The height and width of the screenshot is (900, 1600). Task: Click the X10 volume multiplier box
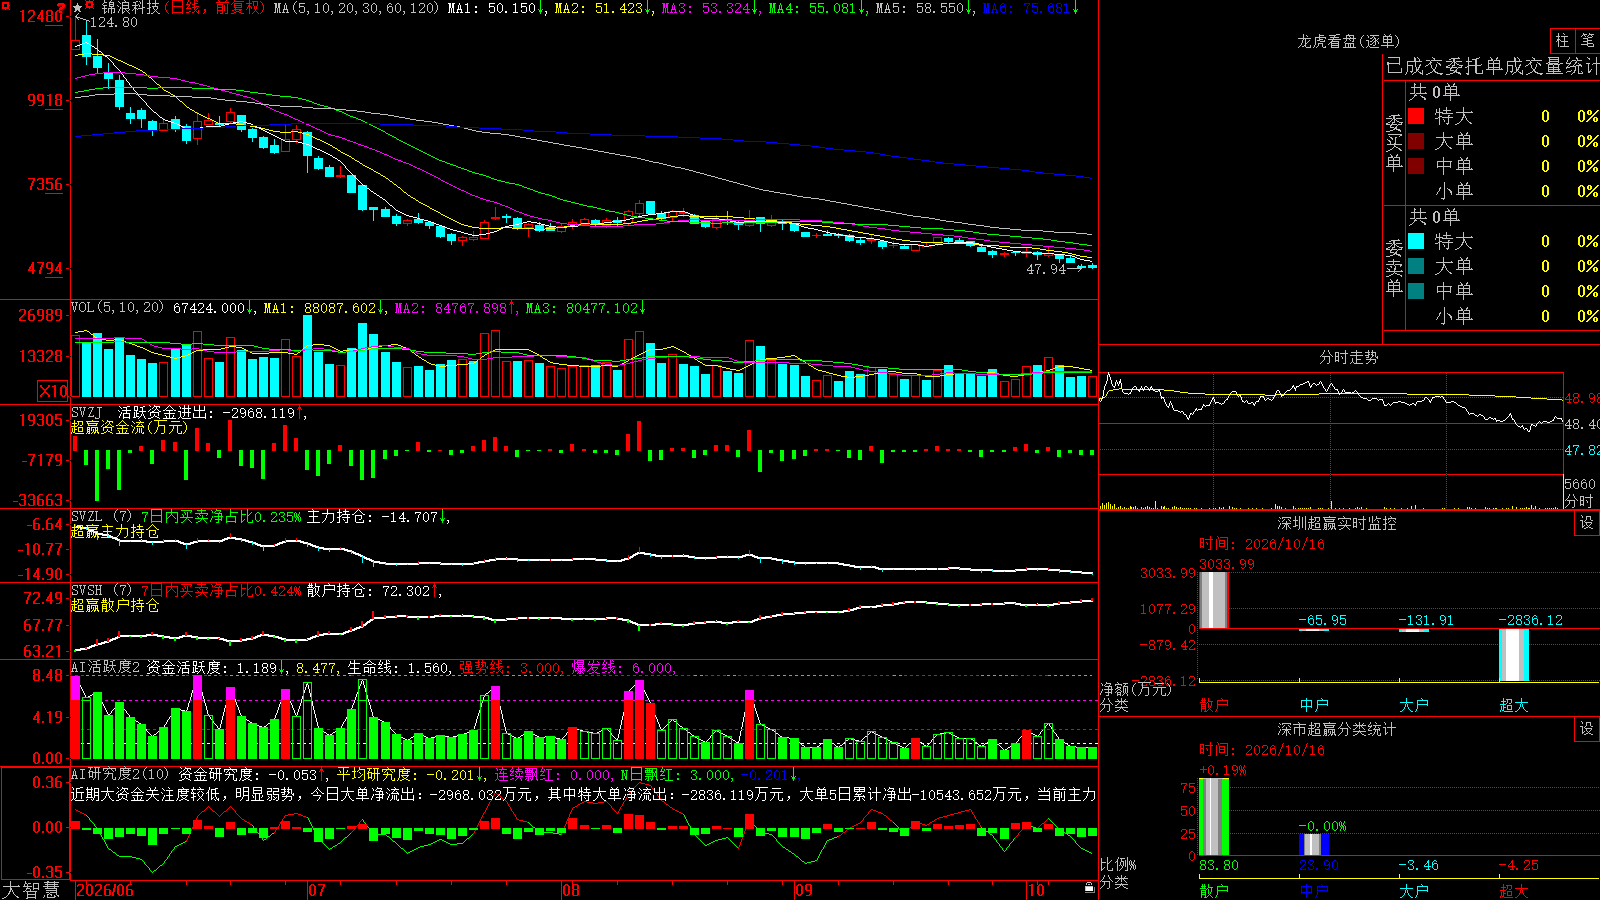click(53, 391)
